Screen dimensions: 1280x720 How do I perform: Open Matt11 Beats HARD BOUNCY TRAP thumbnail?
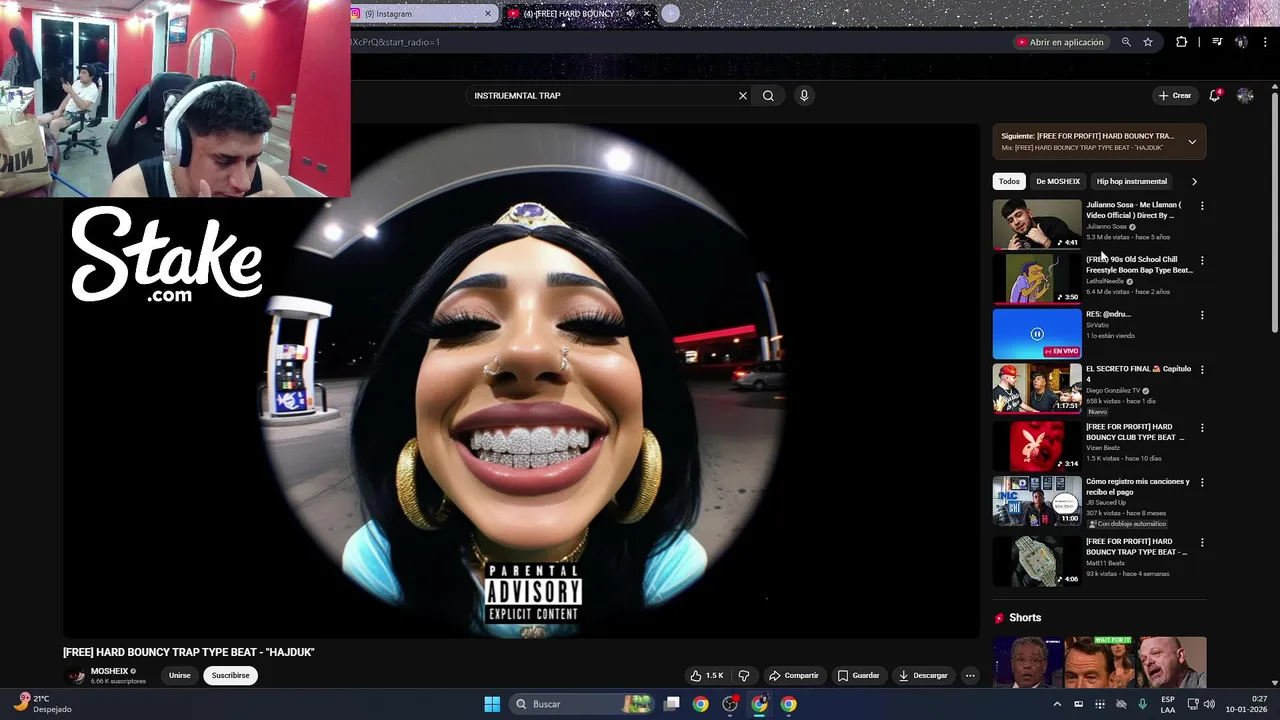point(1037,561)
